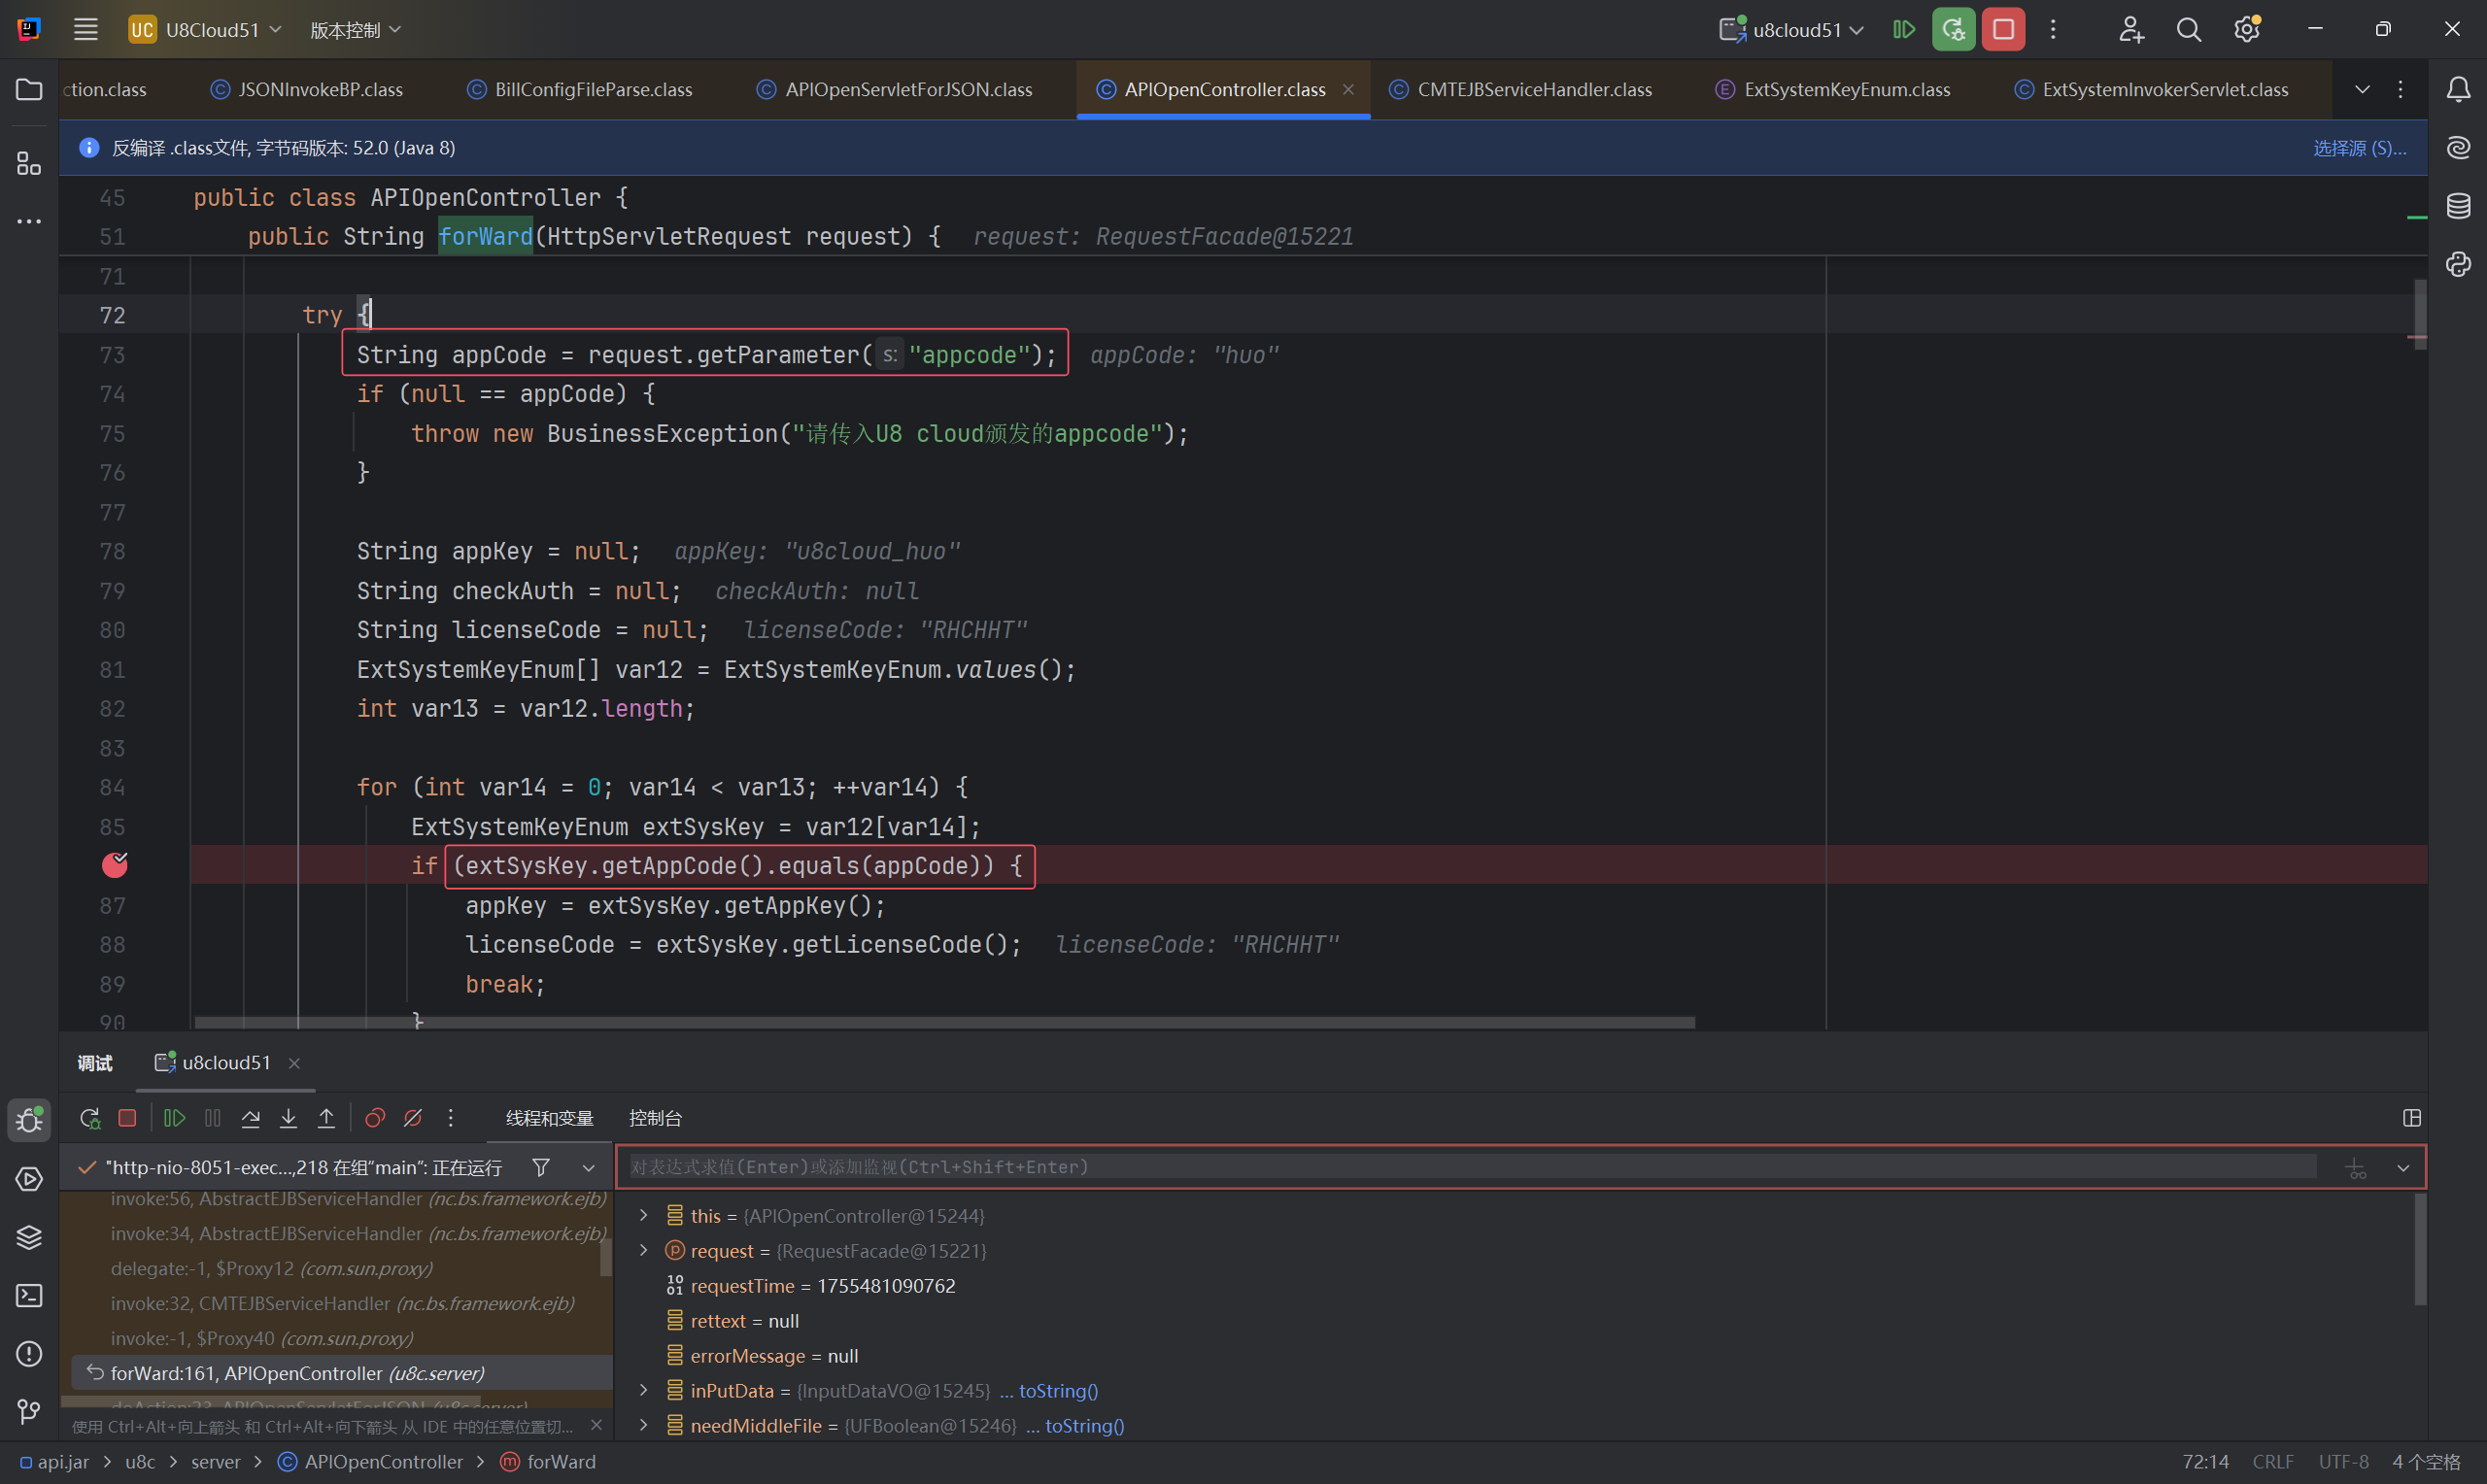Open the 线程和变量 threads and variables tab

pos(549,1118)
